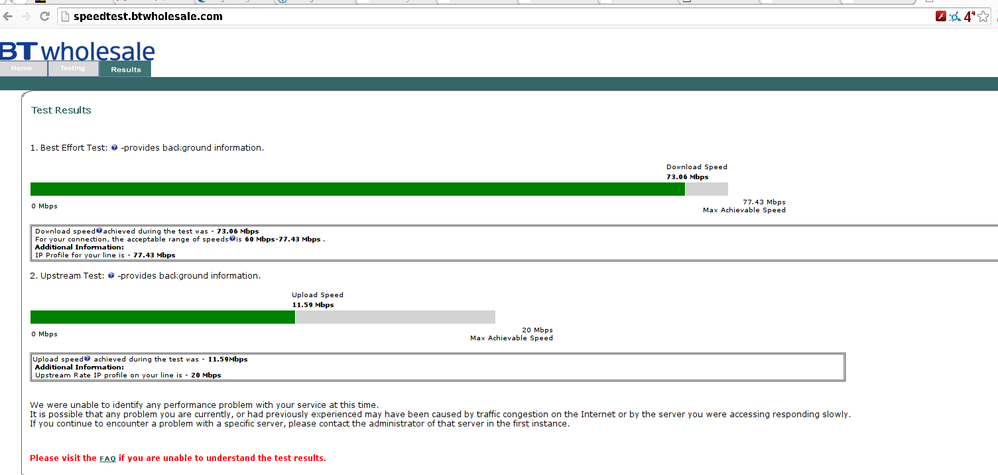Click '2. Upstream Test:' heading text
Image resolution: width=998 pixels, height=475 pixels.
[x=68, y=276]
